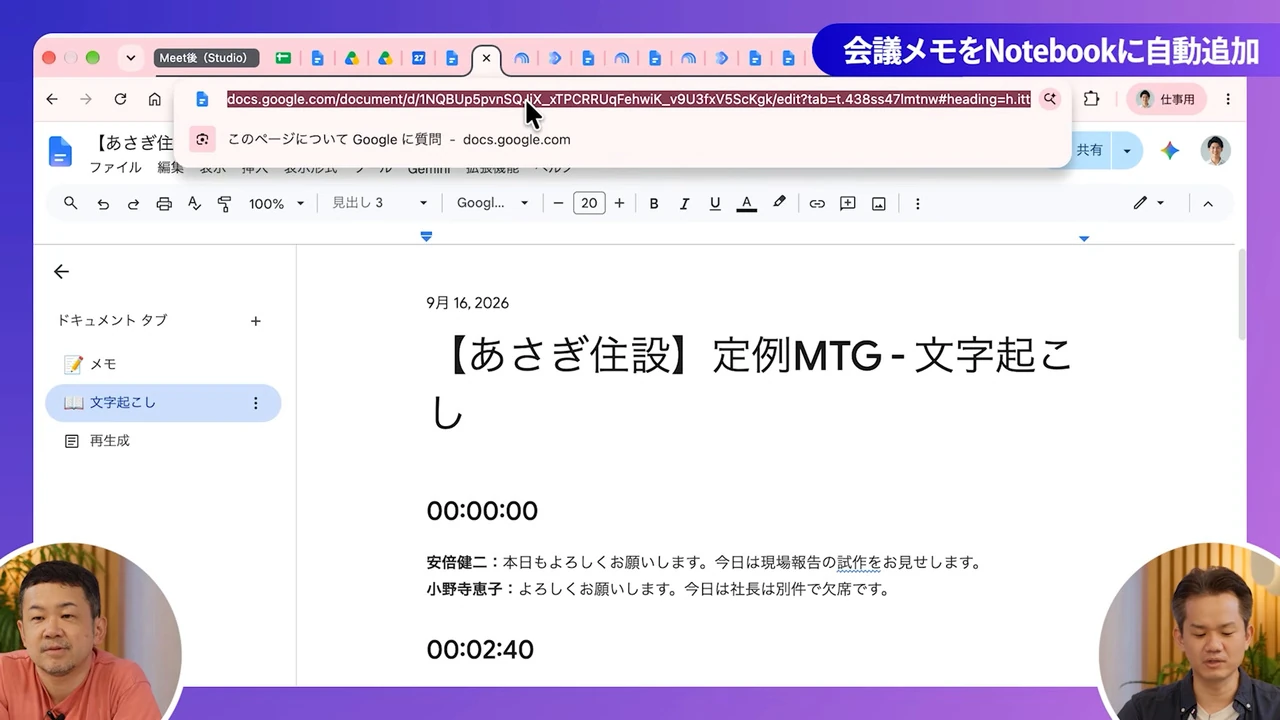Close the document tabs sidebar with back arrow
The width and height of the screenshot is (1280, 720).
pos(61,272)
